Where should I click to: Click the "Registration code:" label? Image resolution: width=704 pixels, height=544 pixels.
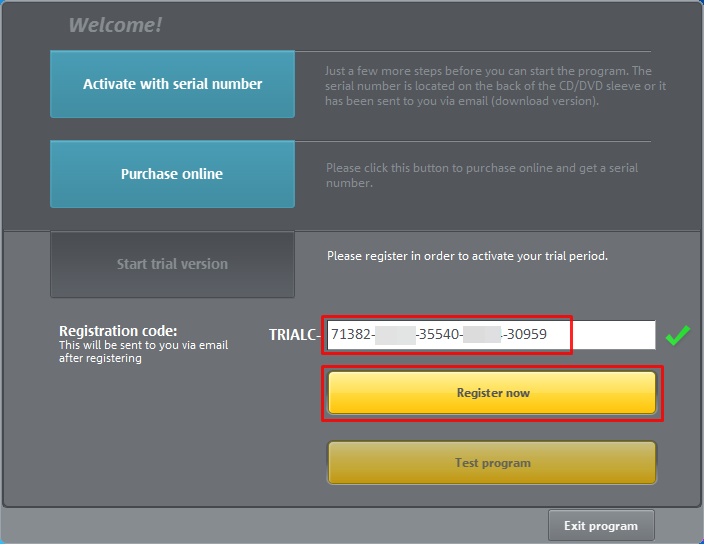coord(118,331)
